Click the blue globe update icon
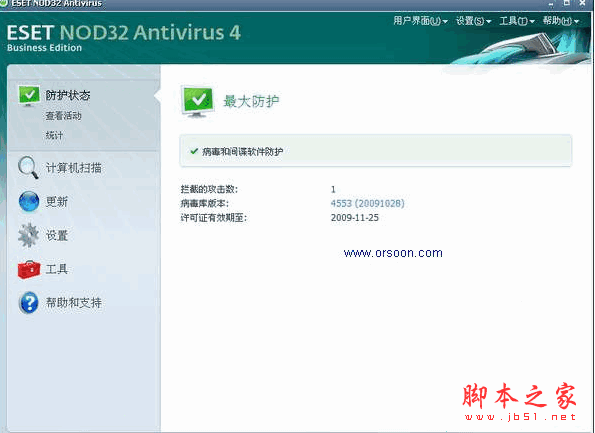This screenshot has width=595, height=433. (29, 202)
